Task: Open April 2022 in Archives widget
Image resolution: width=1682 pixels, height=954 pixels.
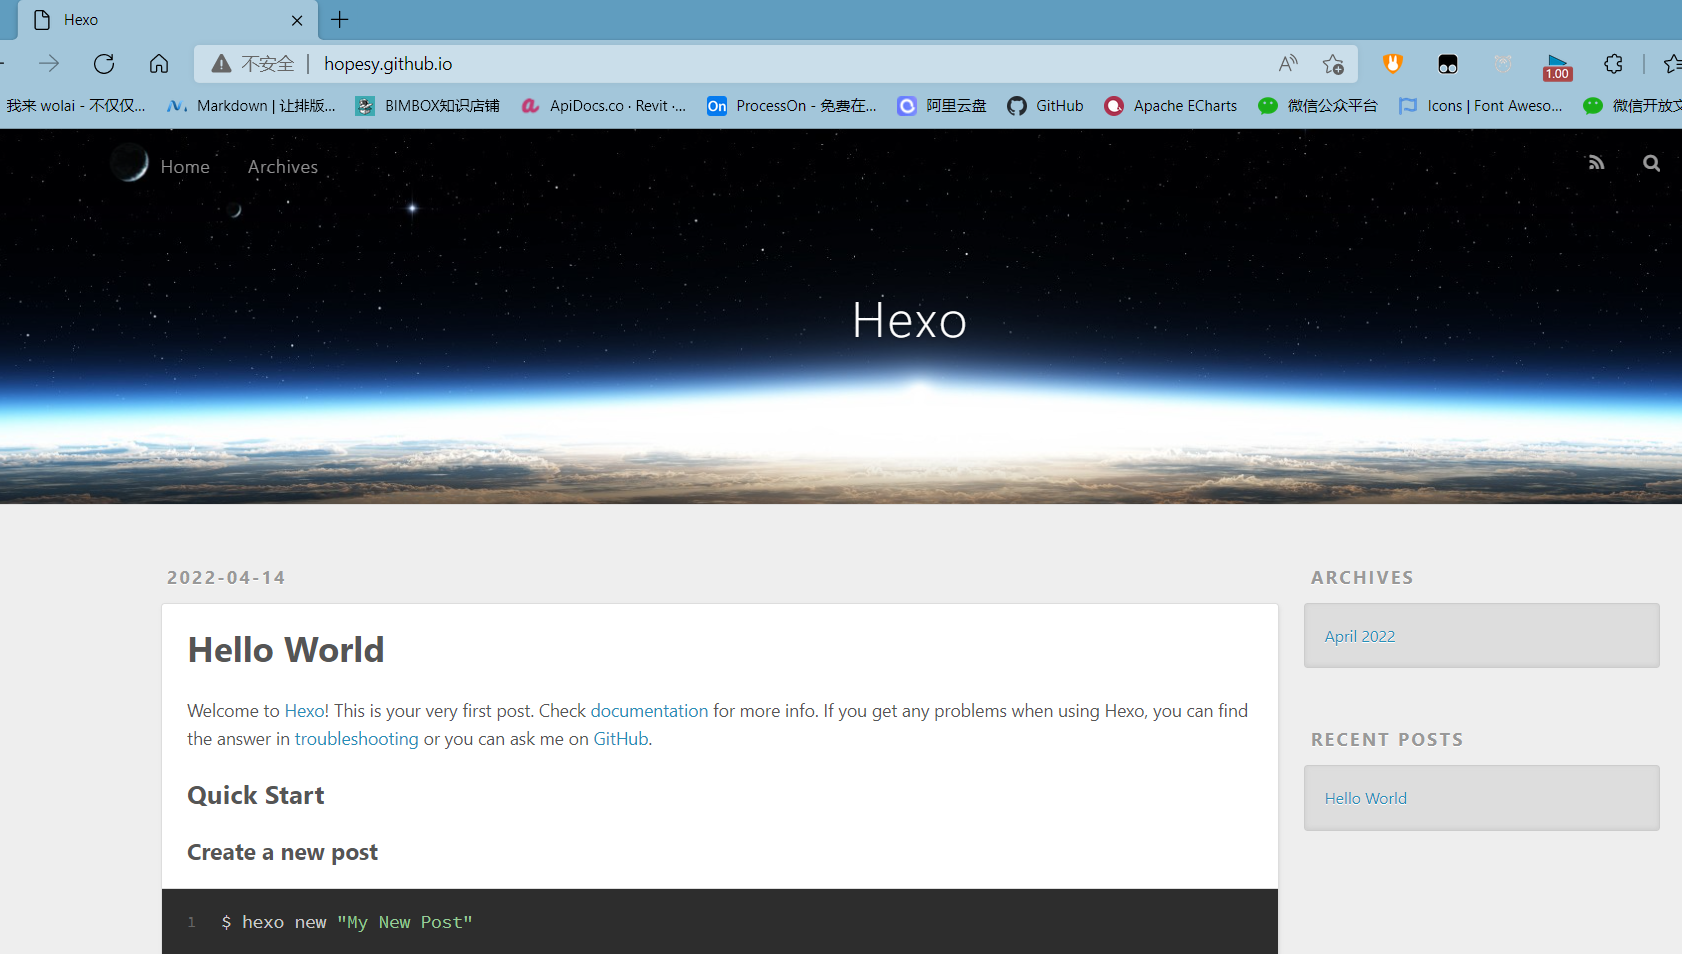Action: (1360, 636)
